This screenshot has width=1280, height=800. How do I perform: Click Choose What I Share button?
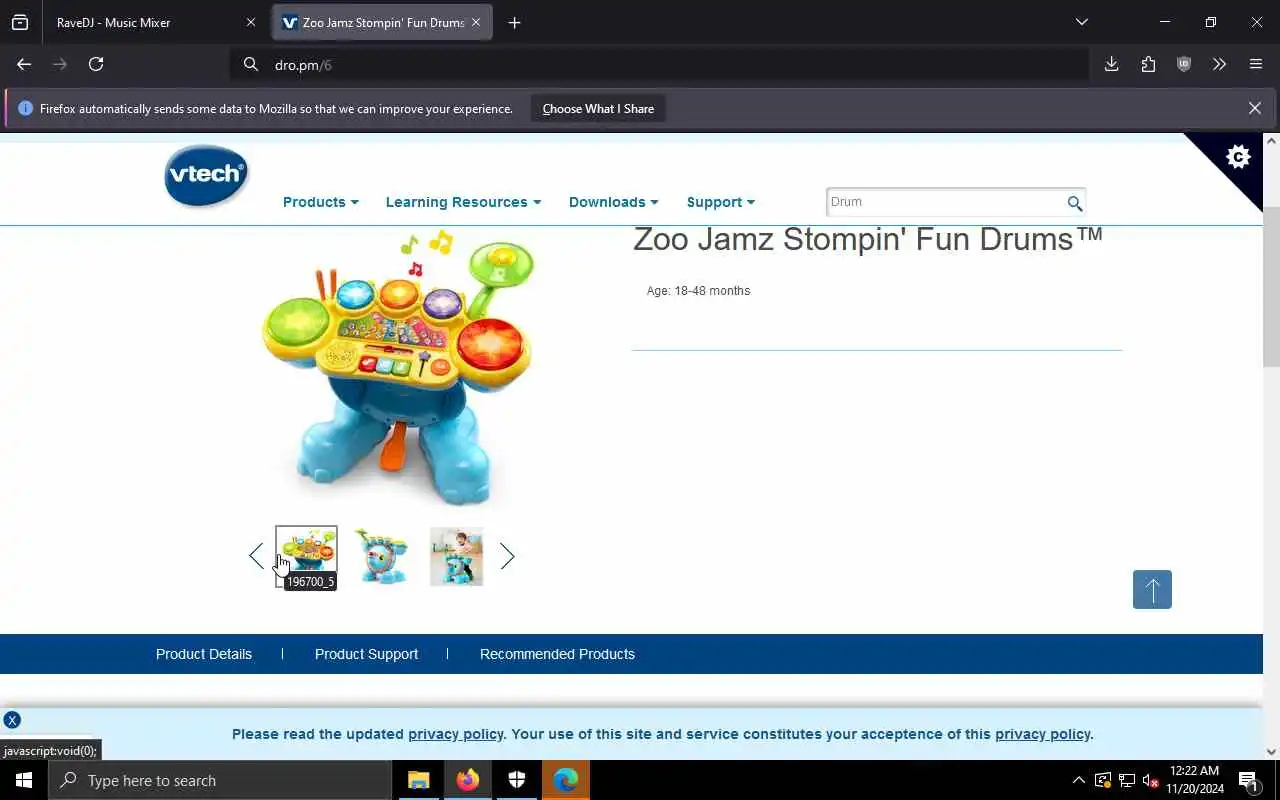(x=598, y=109)
